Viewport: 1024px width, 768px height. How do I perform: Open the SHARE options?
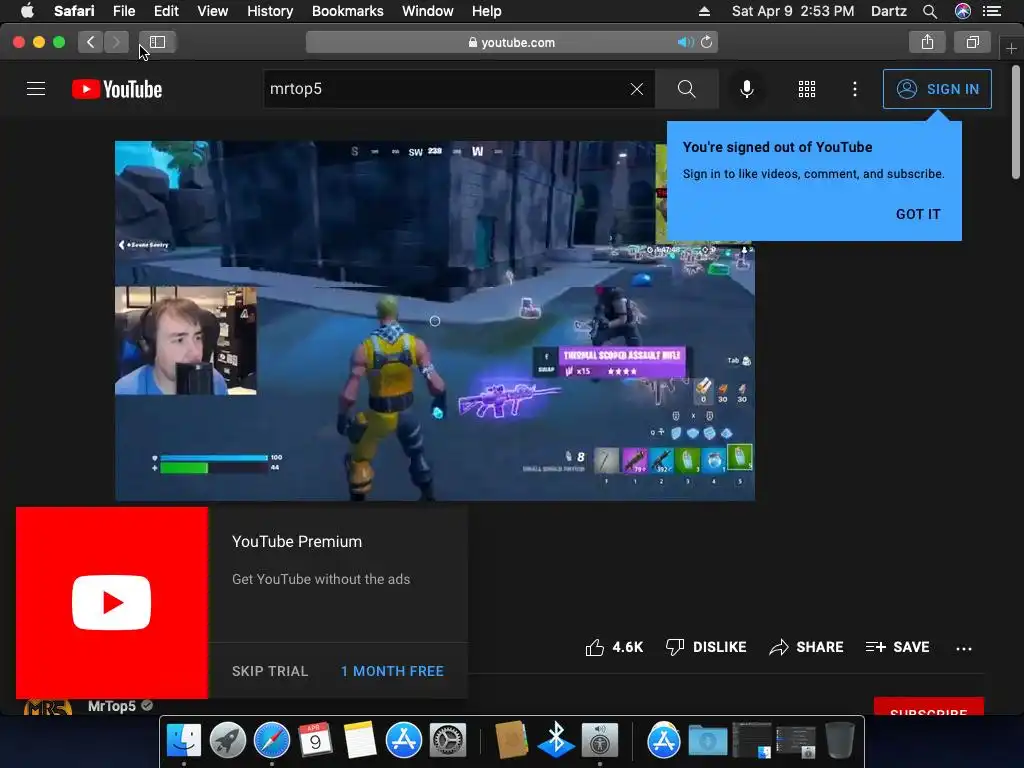(x=806, y=647)
